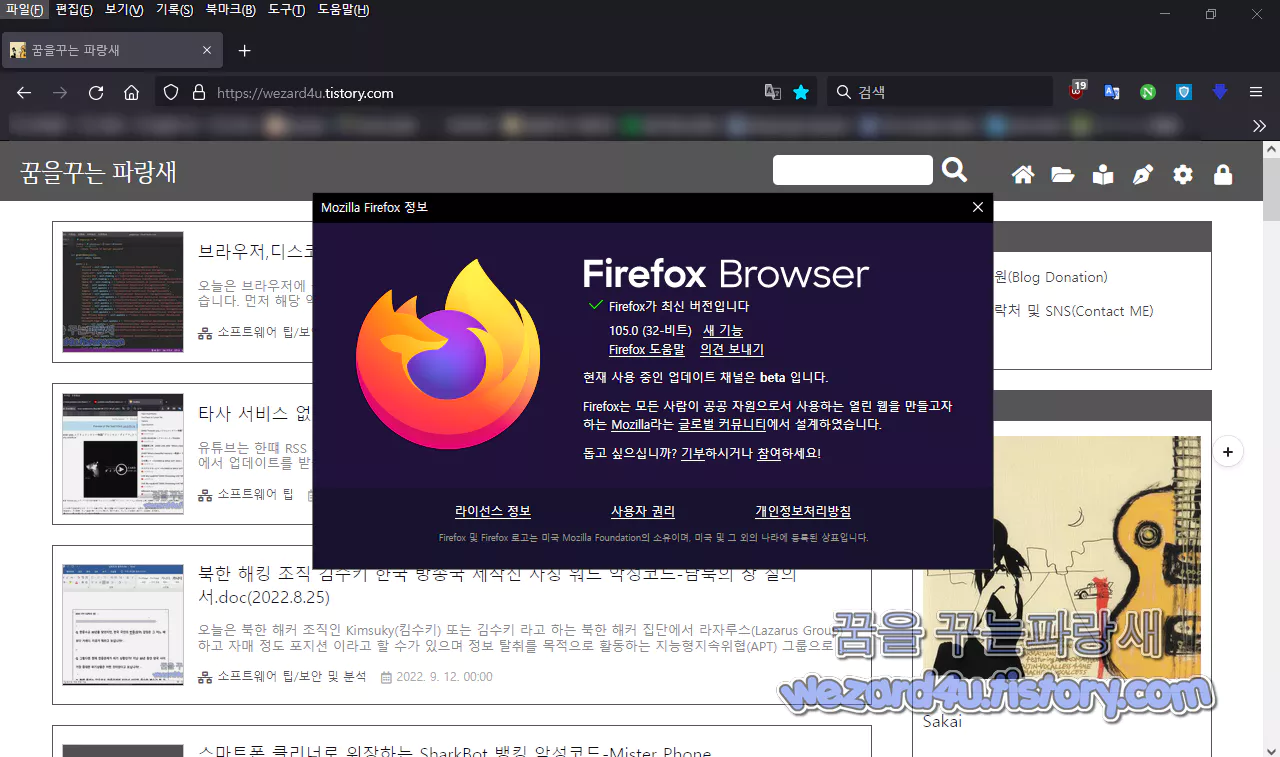Viewport: 1280px width, 757px height.
Task: Open the Firefox hamburger application menu
Action: click(1256, 92)
